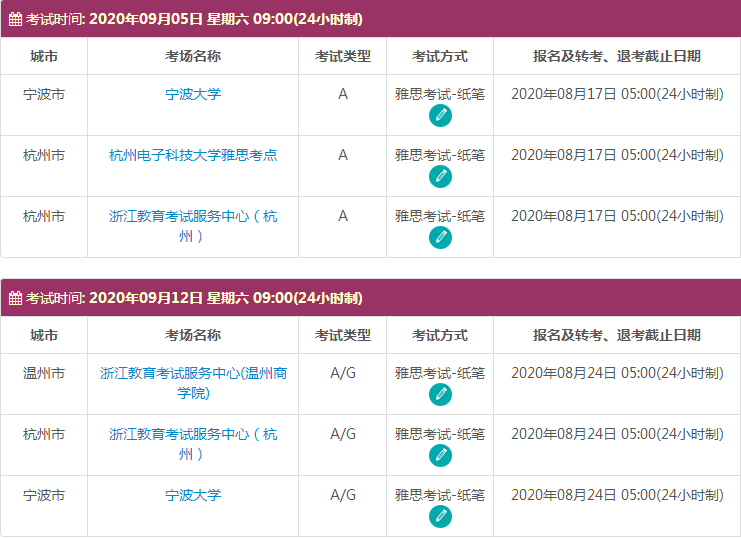Click the 考试类型 header in the 09月12日 table
This screenshot has width=741, height=538.
click(x=343, y=335)
